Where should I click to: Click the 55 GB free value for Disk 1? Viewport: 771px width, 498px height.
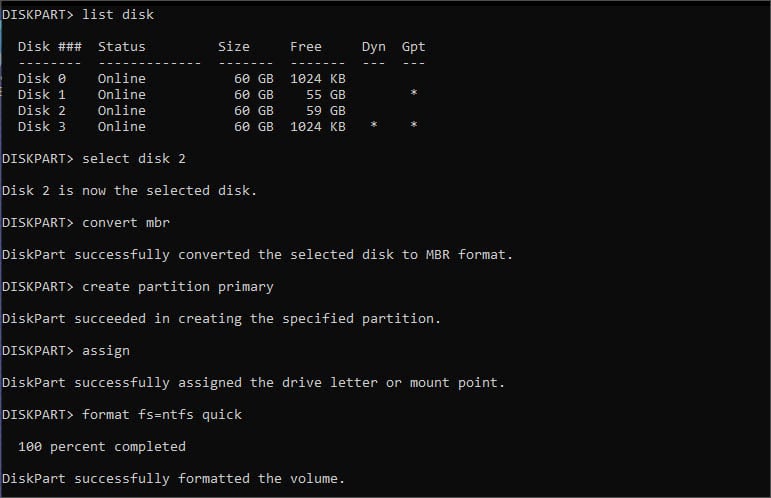click(326, 94)
